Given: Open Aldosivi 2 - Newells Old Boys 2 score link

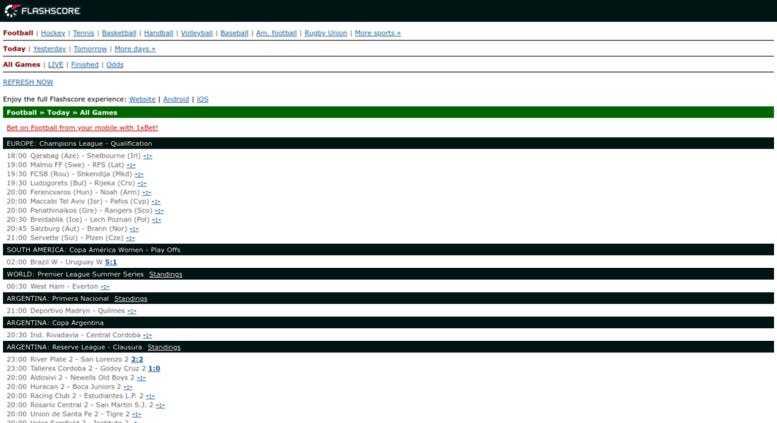Looking at the screenshot, I should pos(141,378).
